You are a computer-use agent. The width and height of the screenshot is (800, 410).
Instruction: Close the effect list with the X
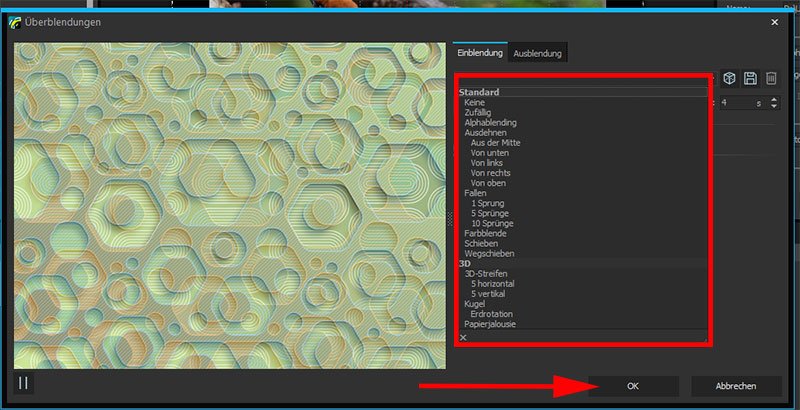462,338
